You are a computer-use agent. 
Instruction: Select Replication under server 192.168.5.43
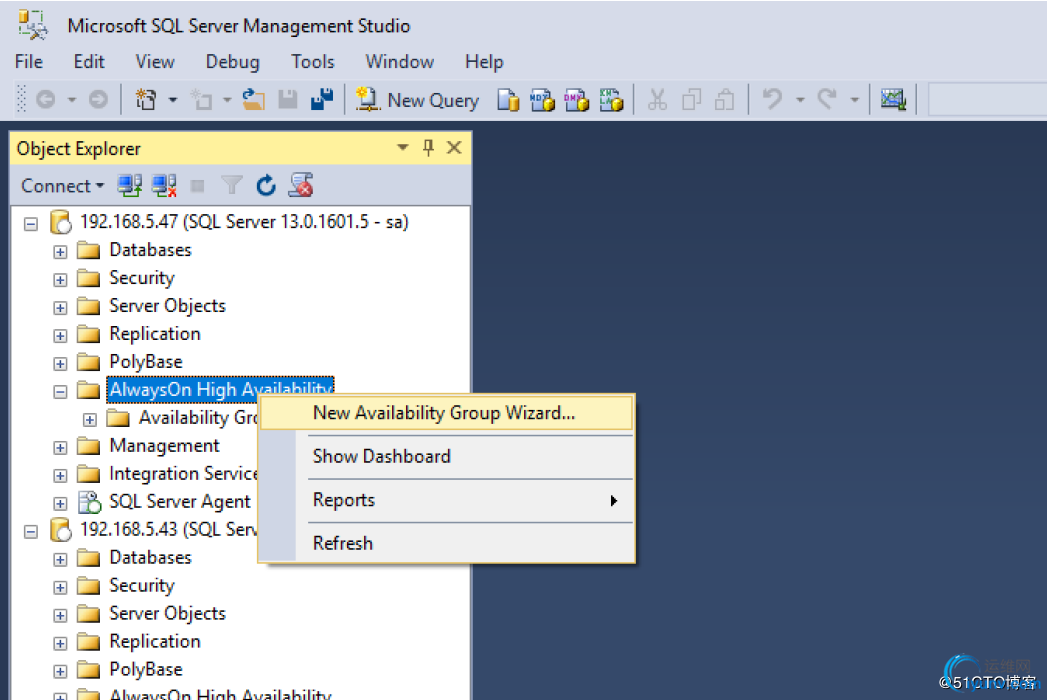tap(155, 641)
